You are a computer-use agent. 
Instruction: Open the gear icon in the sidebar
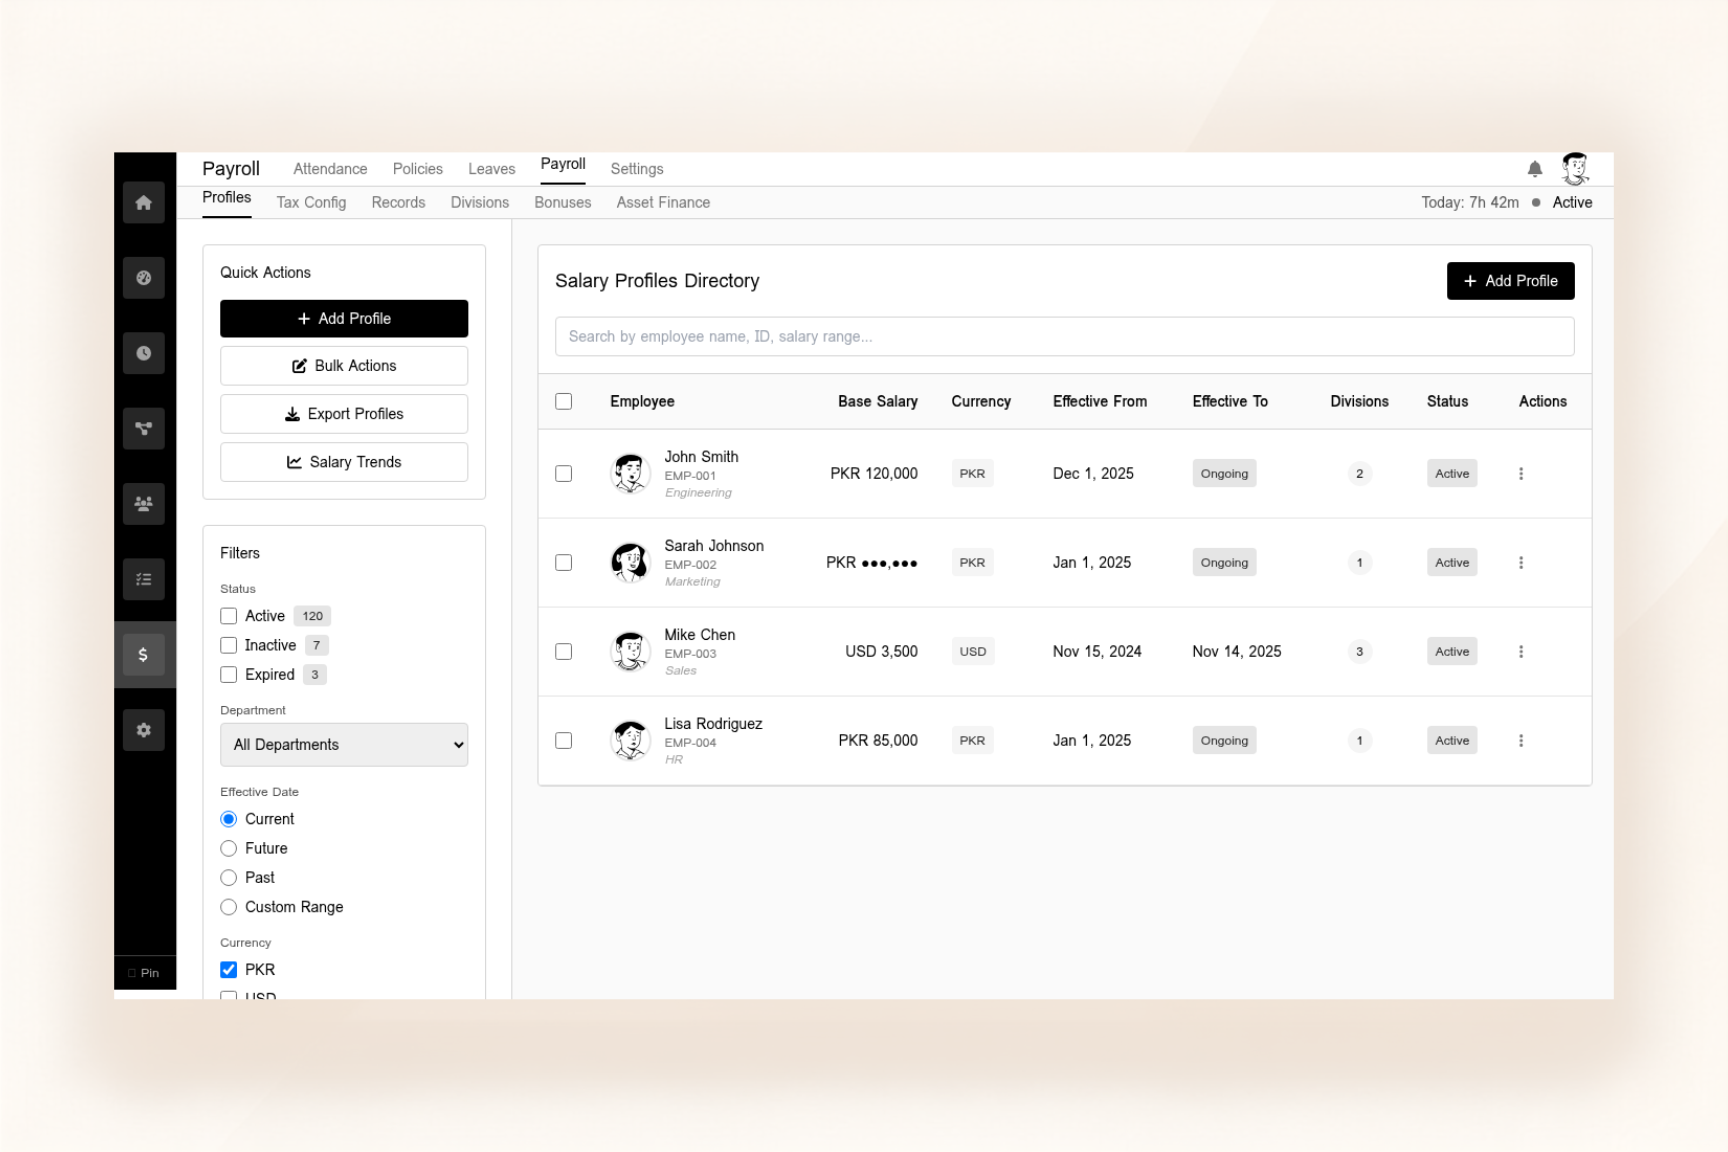coord(144,730)
